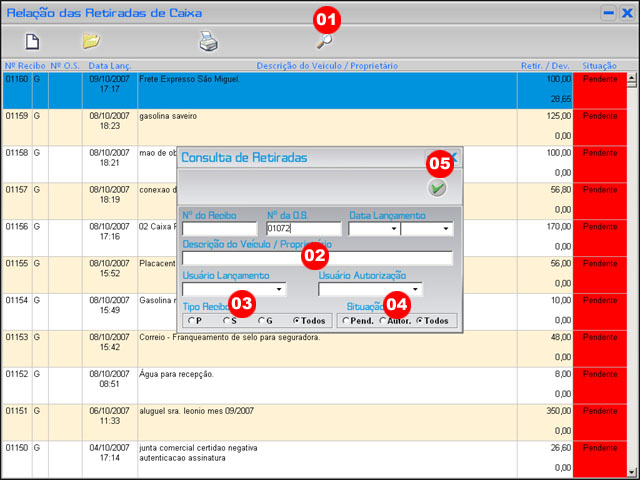Click the Pendente status of receipt 01160
Viewport: 640px width, 480px height.
point(600,78)
